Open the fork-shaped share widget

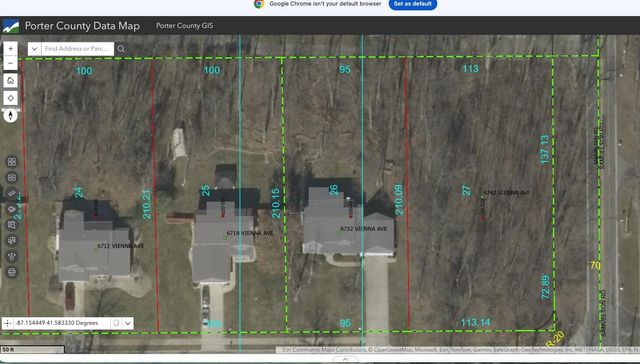click(12, 256)
